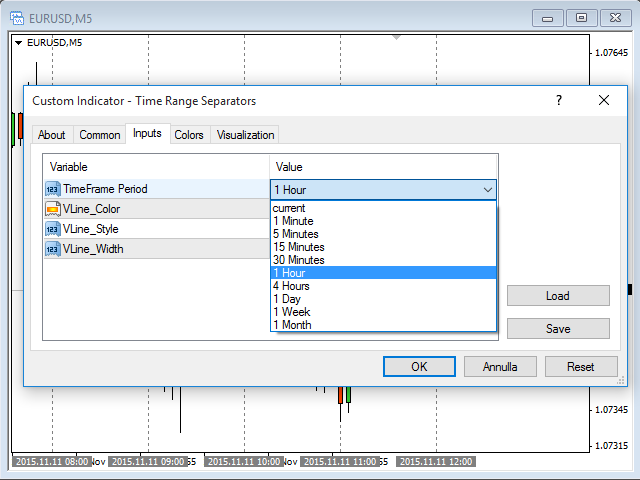This screenshot has width=640, height=480.
Task: Click the VLine_Width variable icon
Action: (52, 249)
